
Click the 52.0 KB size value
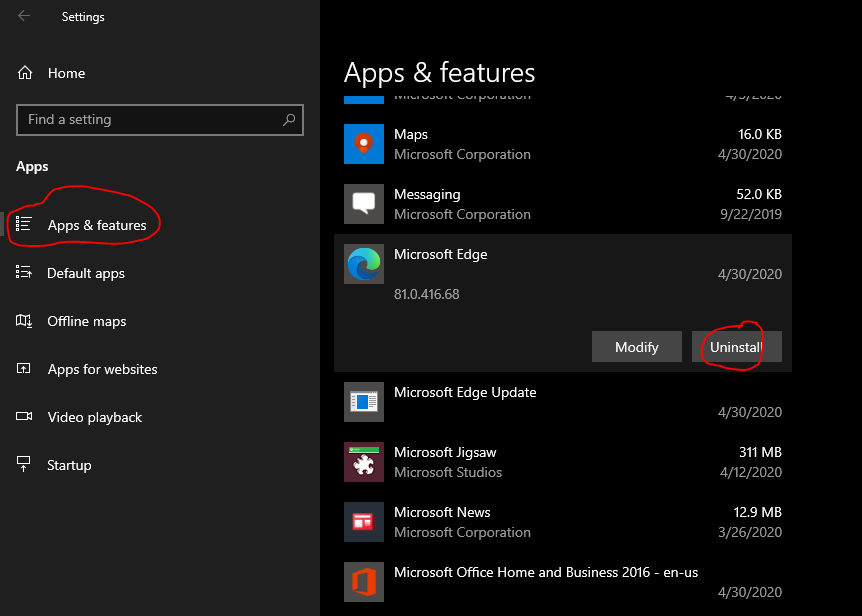point(759,194)
